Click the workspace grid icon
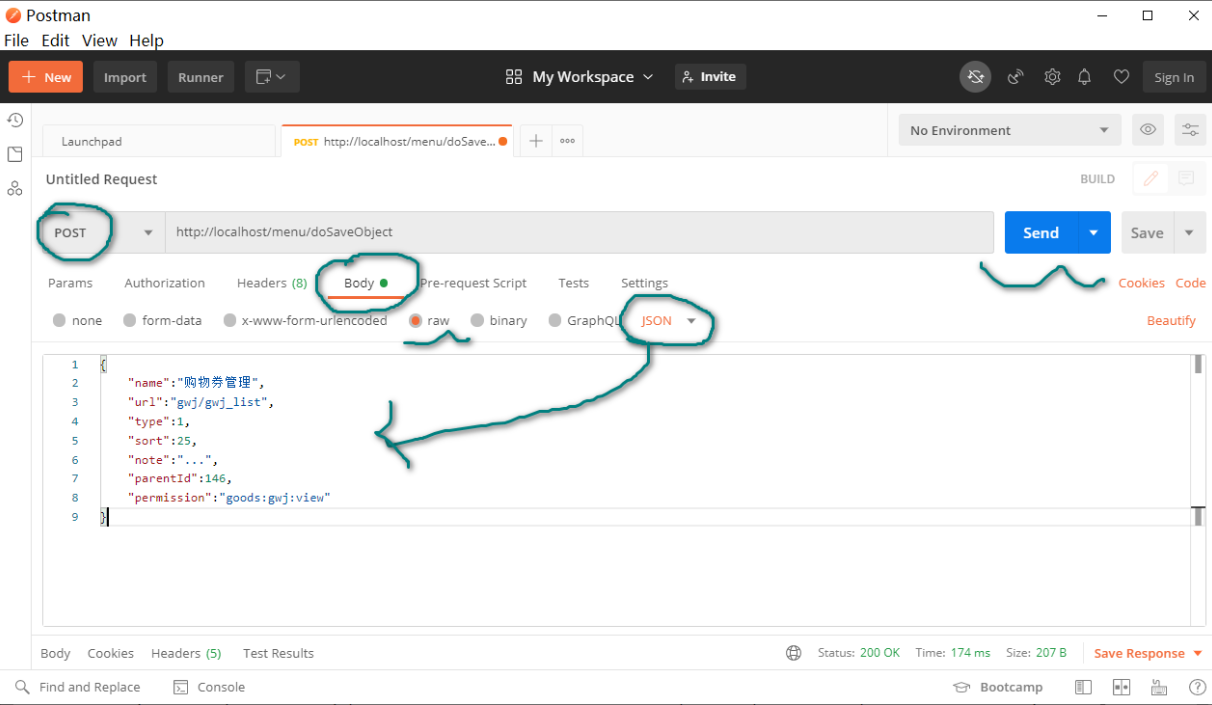 [x=514, y=77]
